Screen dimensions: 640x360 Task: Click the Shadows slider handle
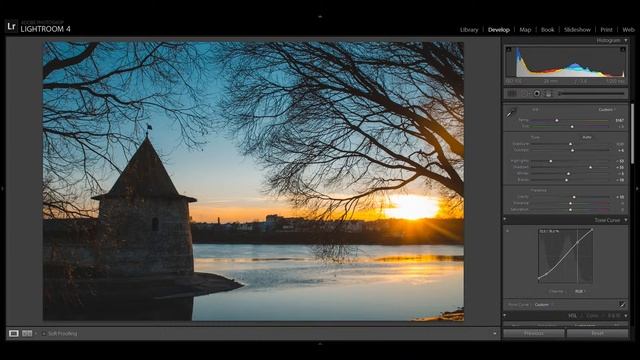pyautogui.click(x=590, y=167)
